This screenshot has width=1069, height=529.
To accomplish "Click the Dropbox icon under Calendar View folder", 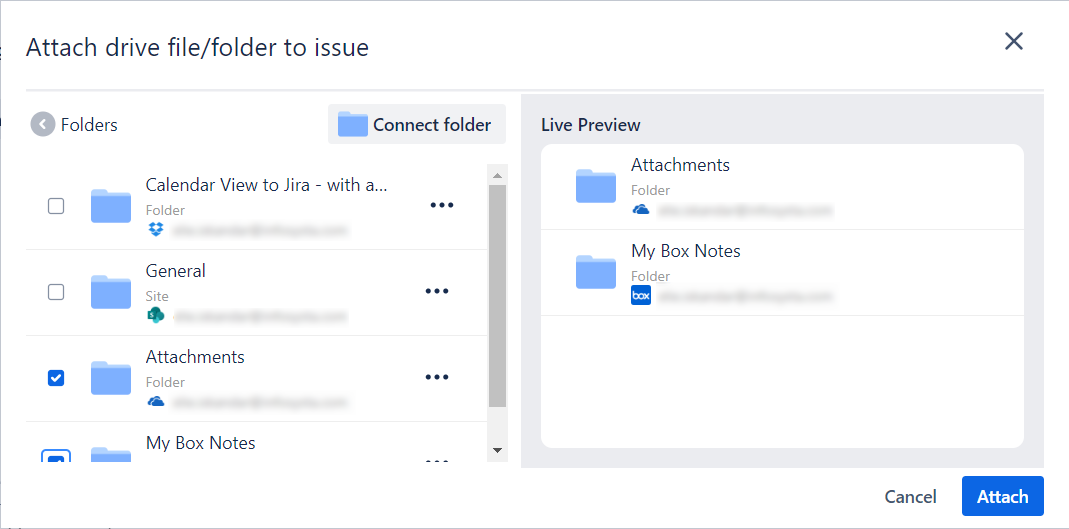I will [155, 230].
